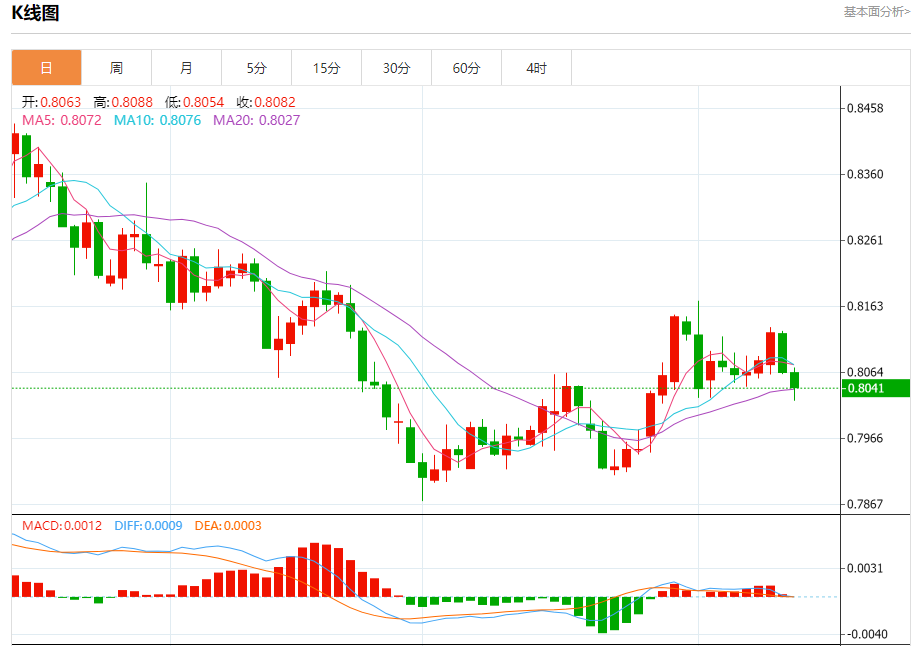Select the 日 daily chart tab
The height and width of the screenshot is (646, 915).
click(47, 68)
